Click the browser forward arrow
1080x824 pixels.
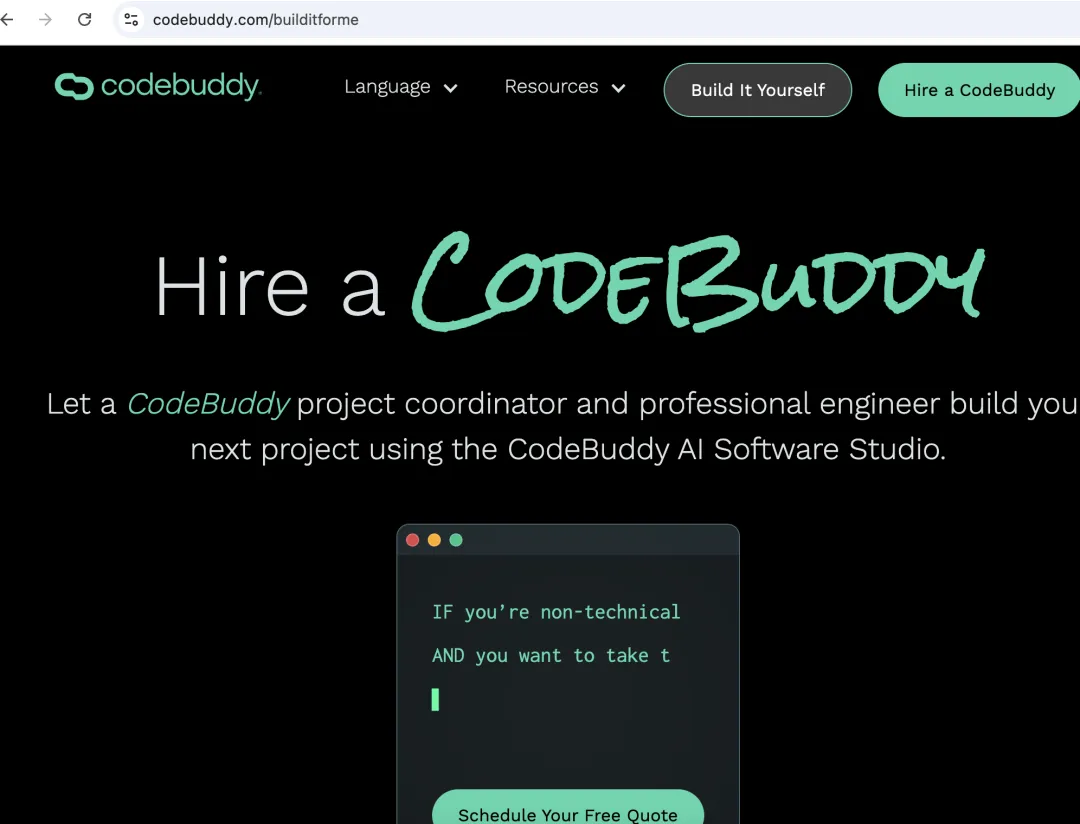[x=45, y=19]
